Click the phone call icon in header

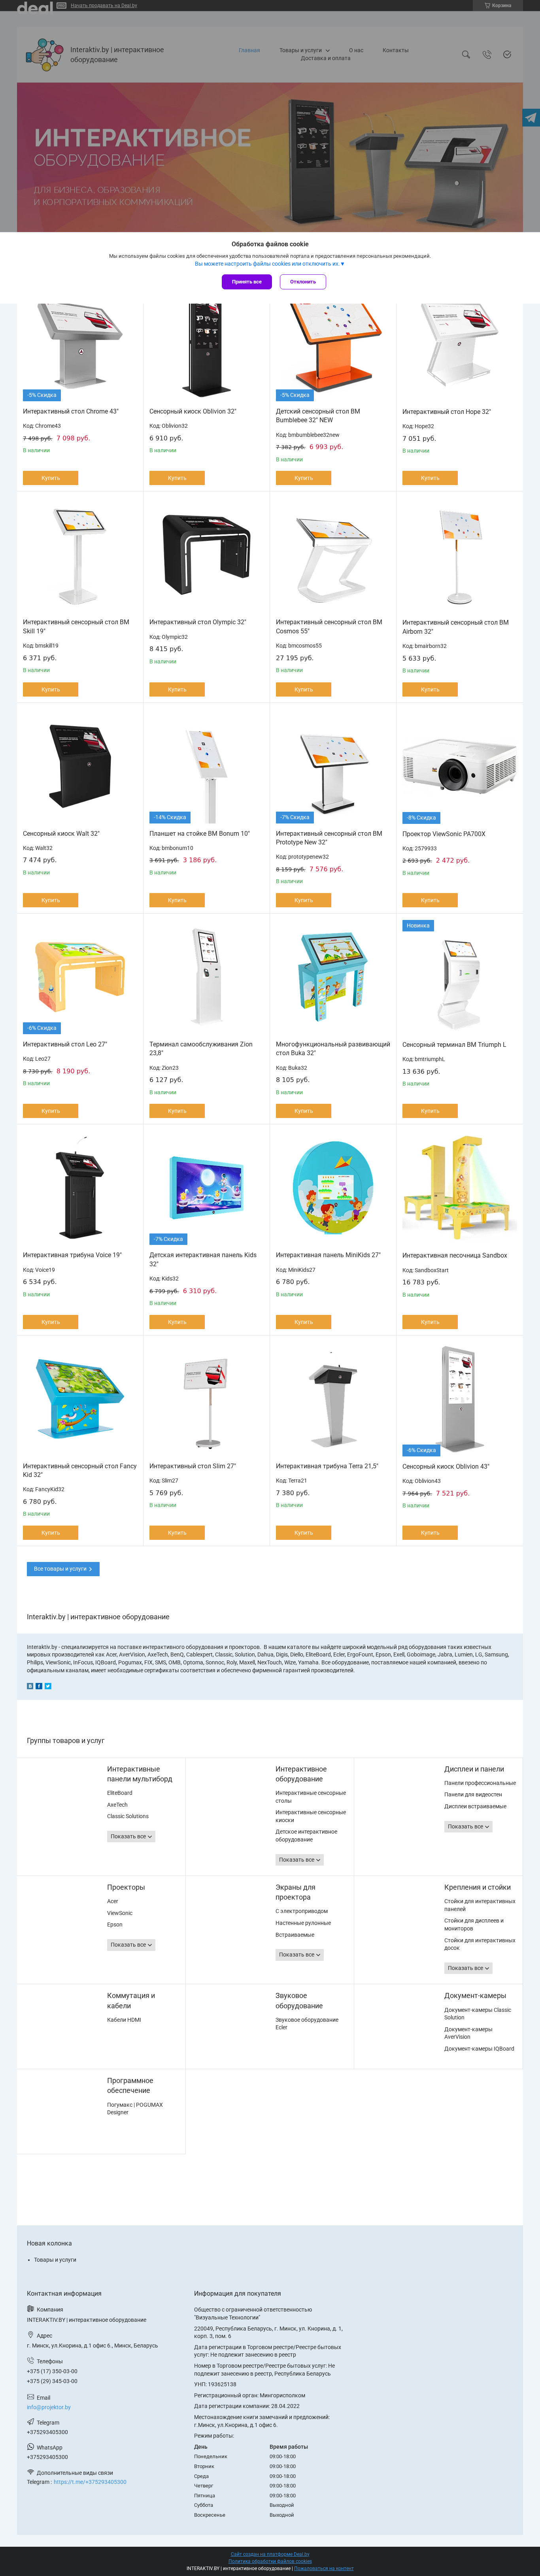click(x=486, y=54)
